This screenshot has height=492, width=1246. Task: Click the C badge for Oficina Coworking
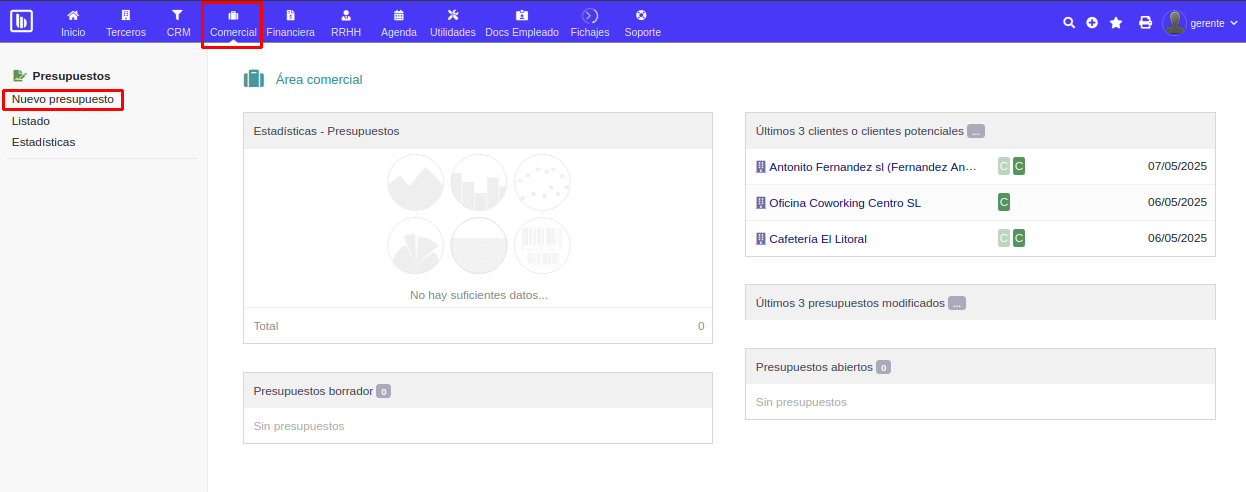pos(1004,202)
